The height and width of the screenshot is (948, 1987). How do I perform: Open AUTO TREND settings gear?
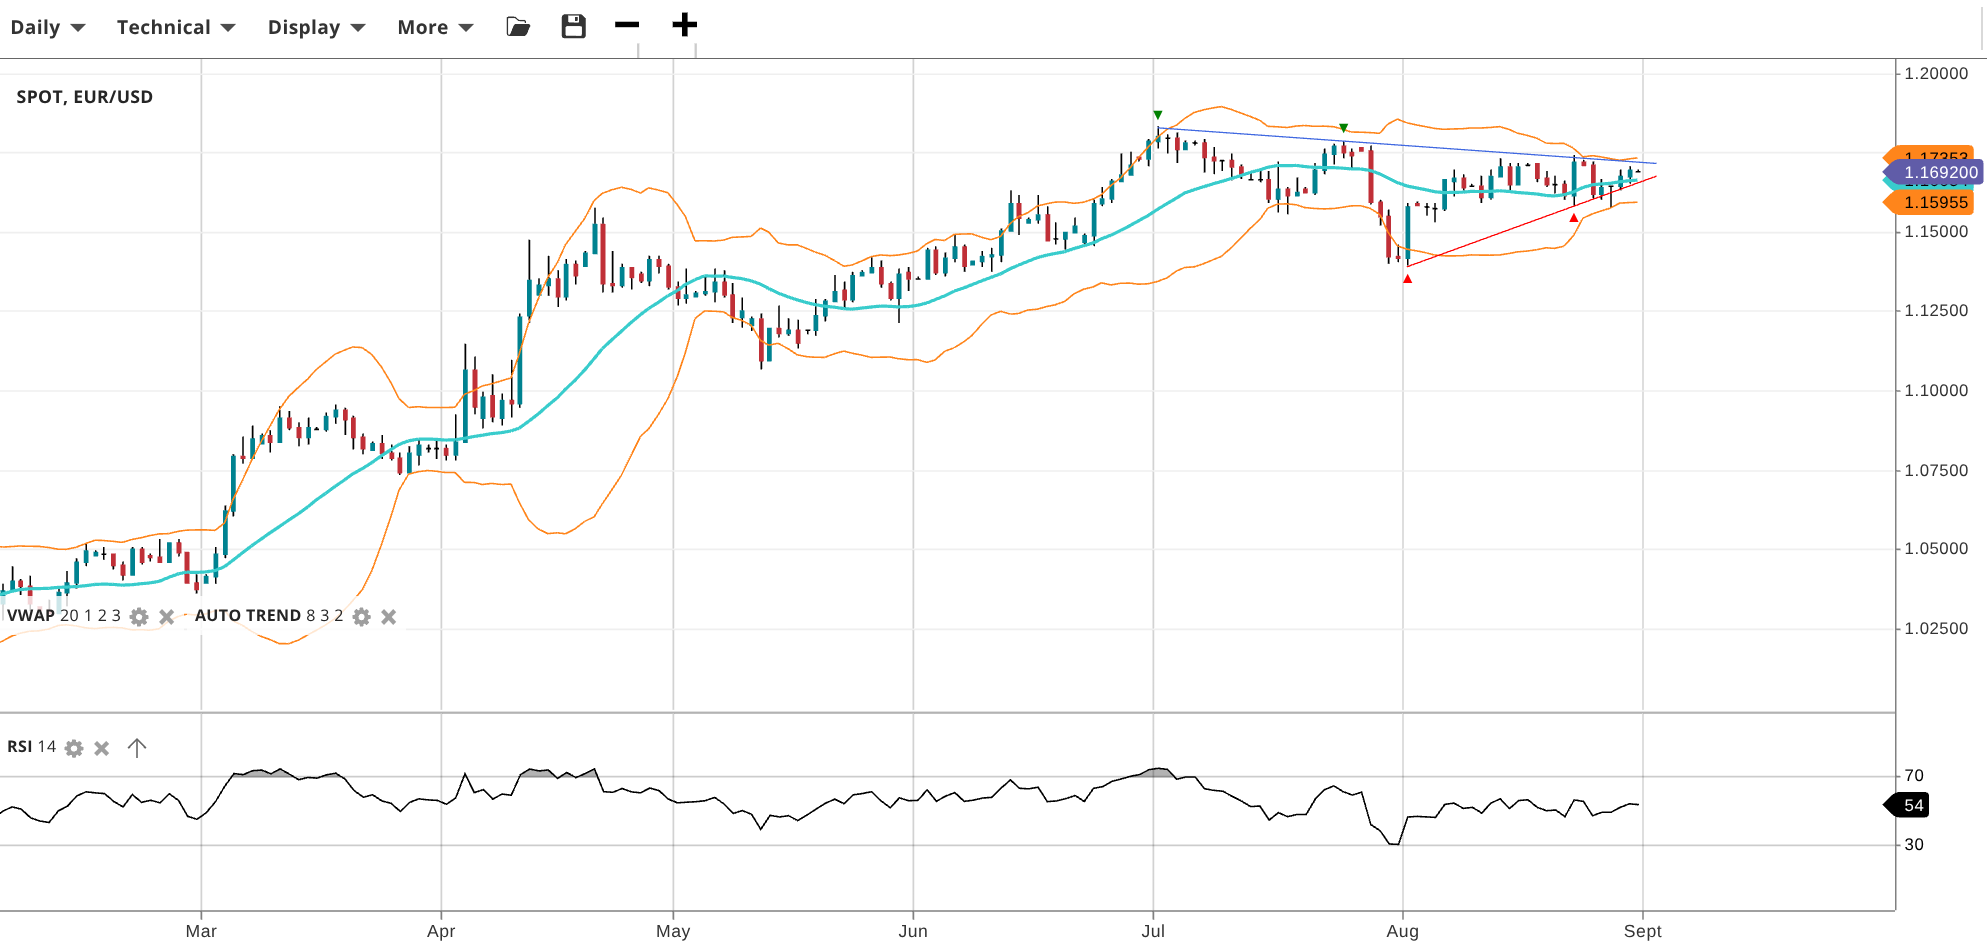[362, 617]
